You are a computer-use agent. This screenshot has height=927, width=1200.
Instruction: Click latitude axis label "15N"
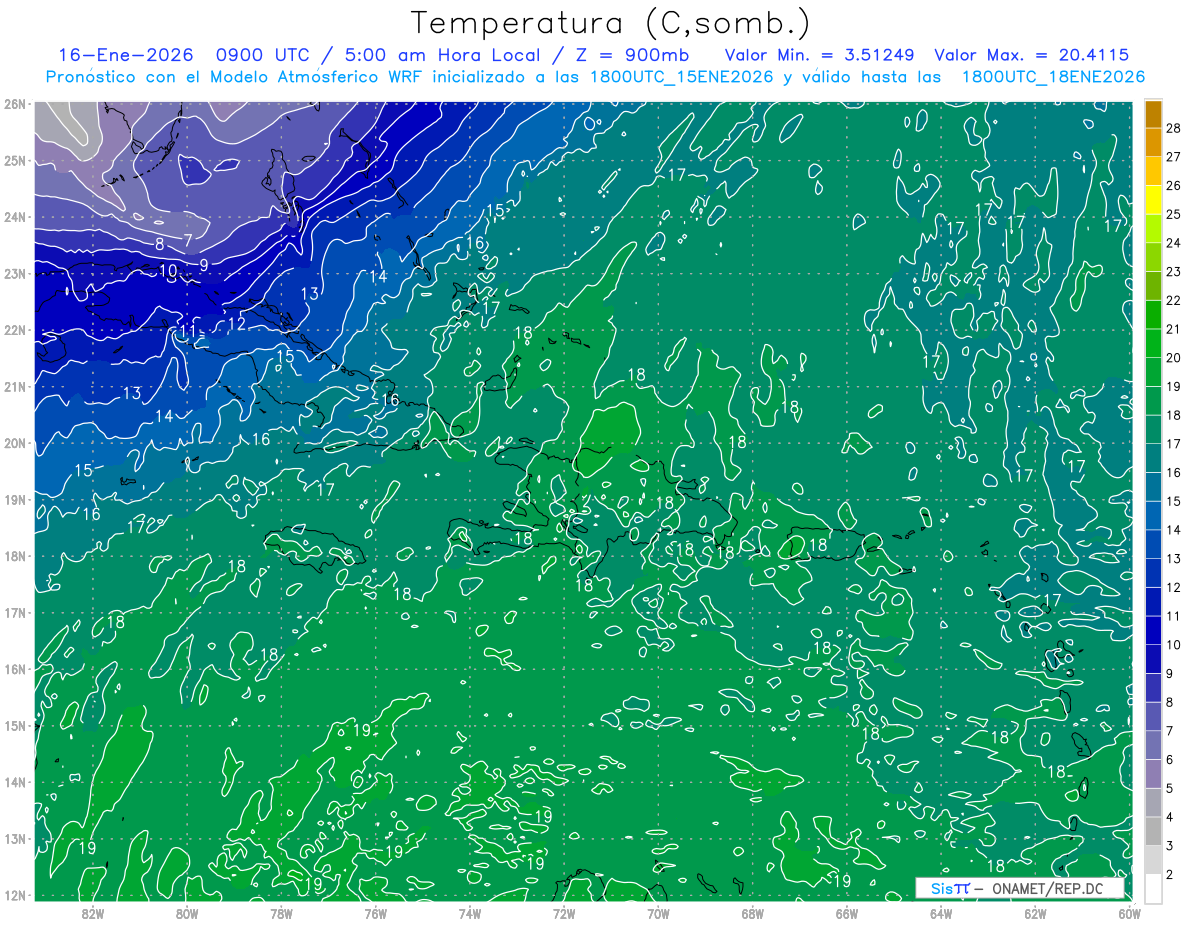pos(14,725)
